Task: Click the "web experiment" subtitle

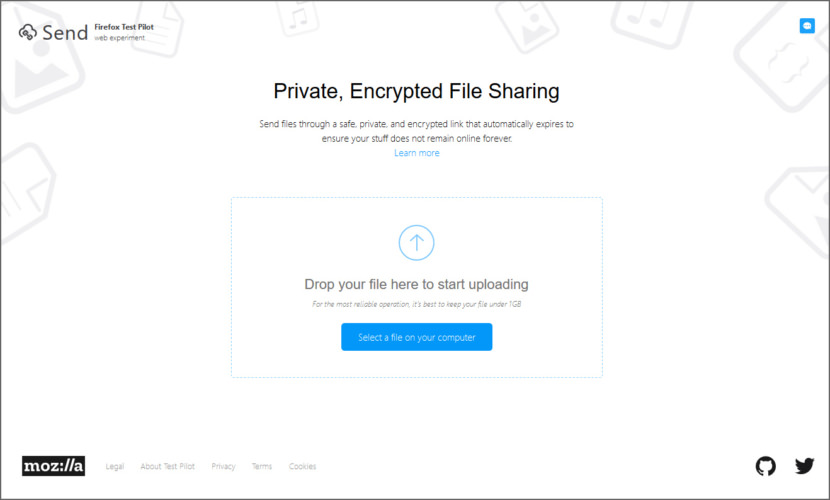Action: click(x=120, y=38)
